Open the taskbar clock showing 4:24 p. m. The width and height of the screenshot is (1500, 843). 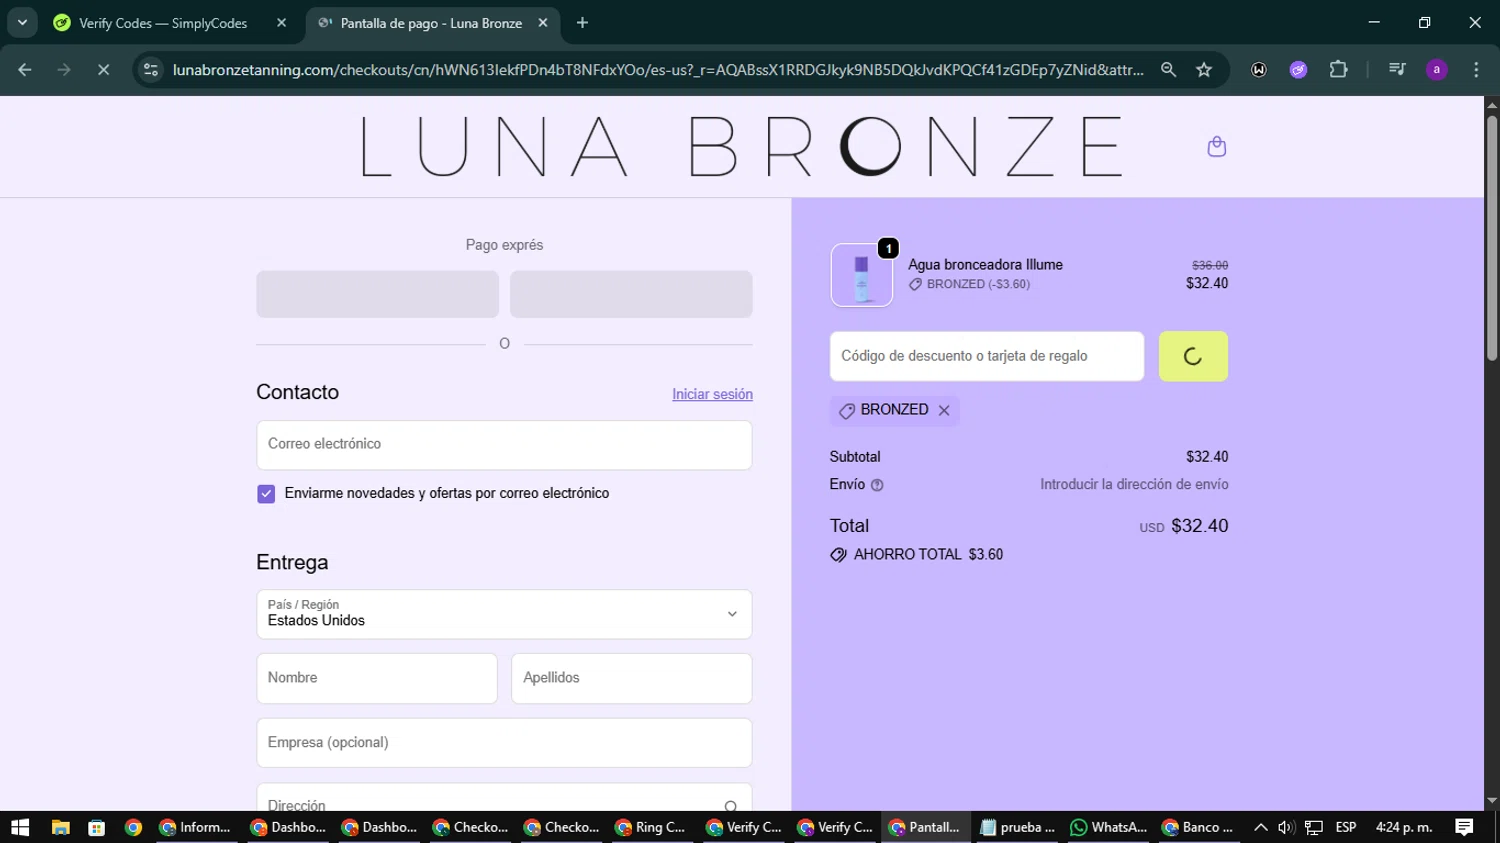click(x=1404, y=827)
